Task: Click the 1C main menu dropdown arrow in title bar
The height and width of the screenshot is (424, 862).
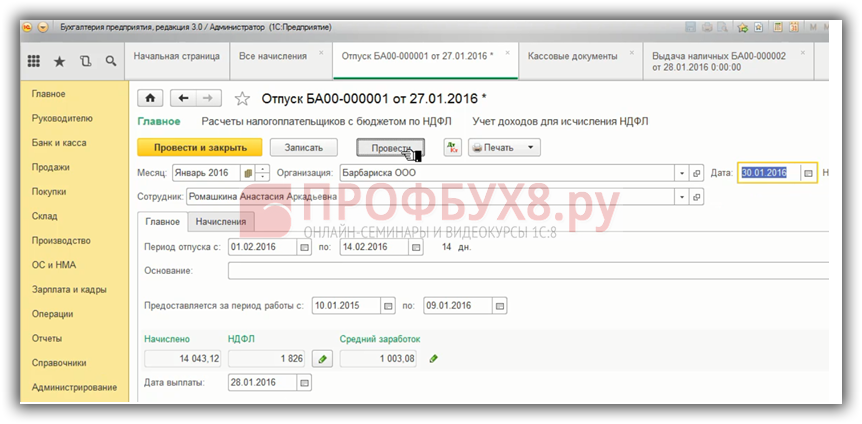Action: point(44,27)
